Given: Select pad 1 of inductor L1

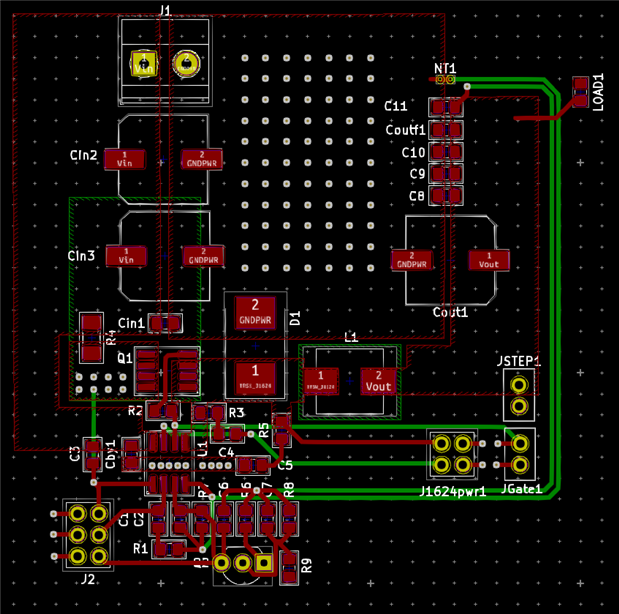Looking at the screenshot, I should tap(321, 381).
